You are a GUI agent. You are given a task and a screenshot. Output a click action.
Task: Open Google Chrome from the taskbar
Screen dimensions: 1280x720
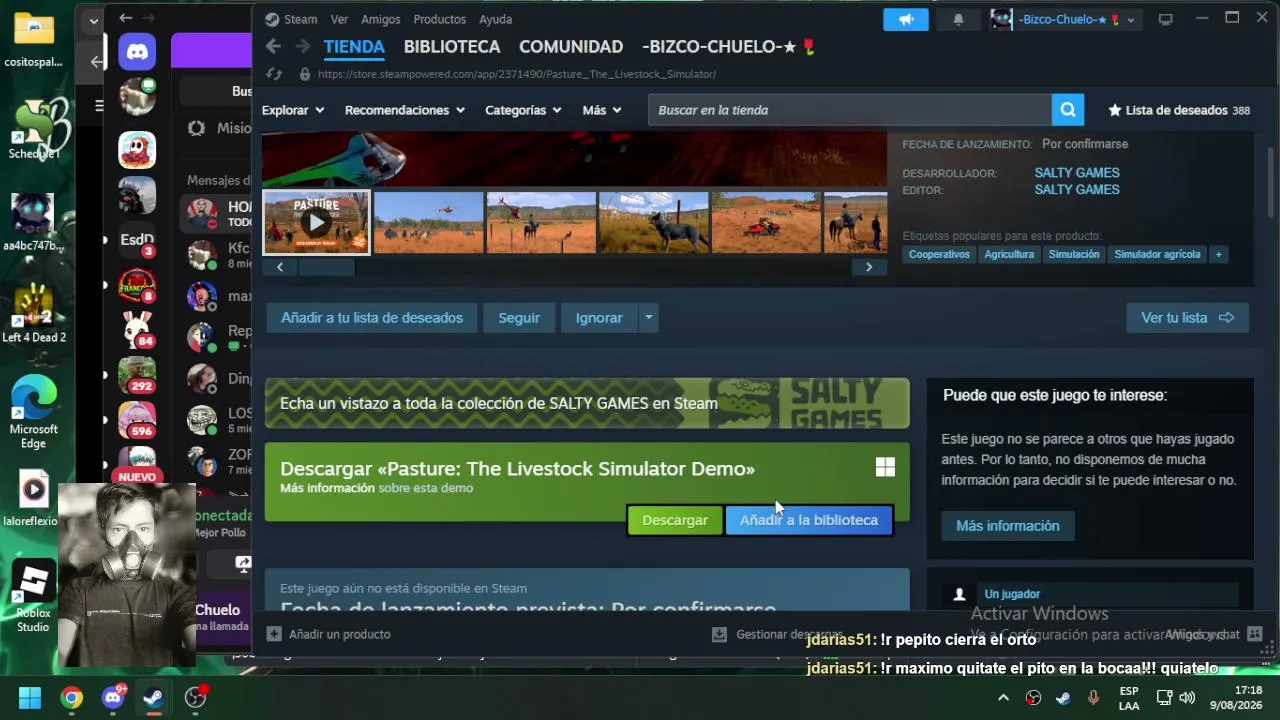pos(71,697)
